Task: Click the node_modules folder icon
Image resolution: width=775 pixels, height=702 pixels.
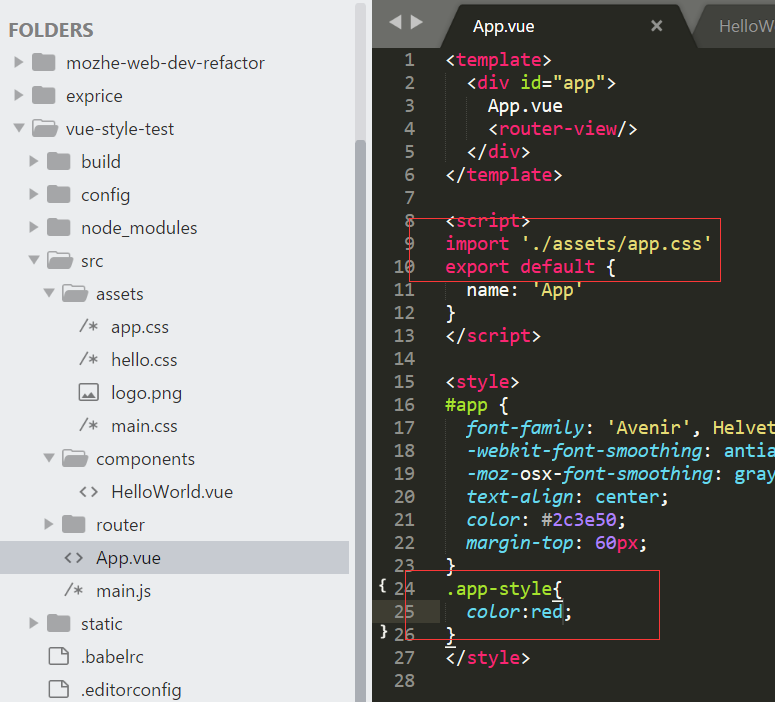Action: [59, 227]
